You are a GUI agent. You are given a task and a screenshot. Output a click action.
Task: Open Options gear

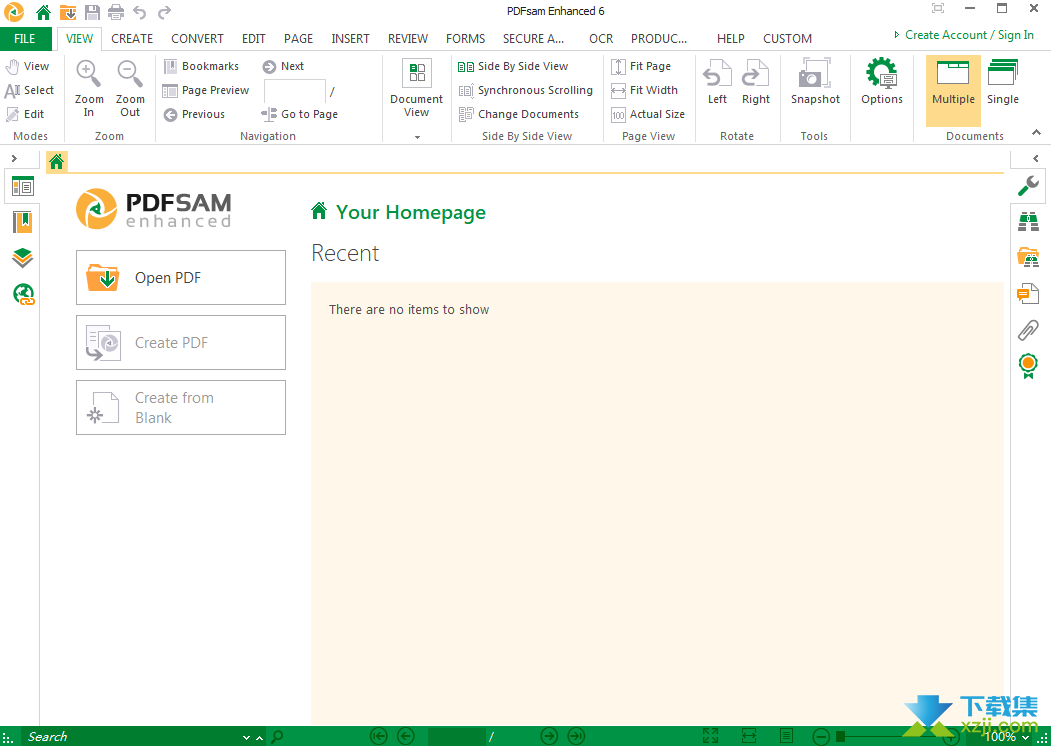(881, 82)
